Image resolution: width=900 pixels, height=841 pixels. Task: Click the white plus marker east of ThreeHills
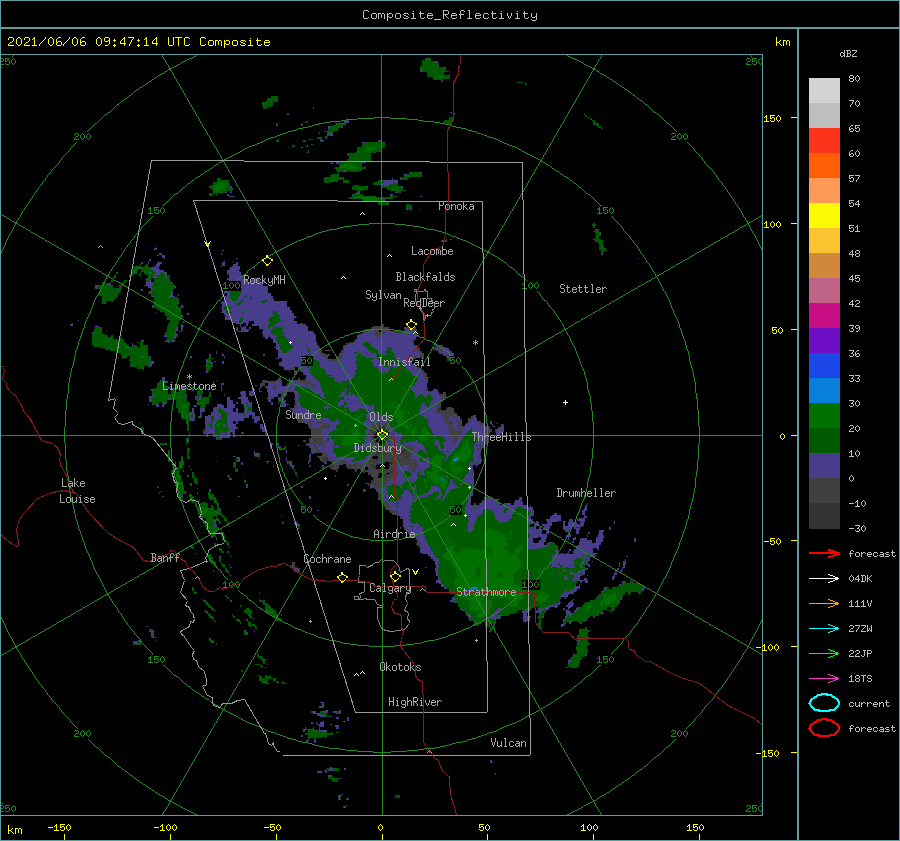[565, 402]
